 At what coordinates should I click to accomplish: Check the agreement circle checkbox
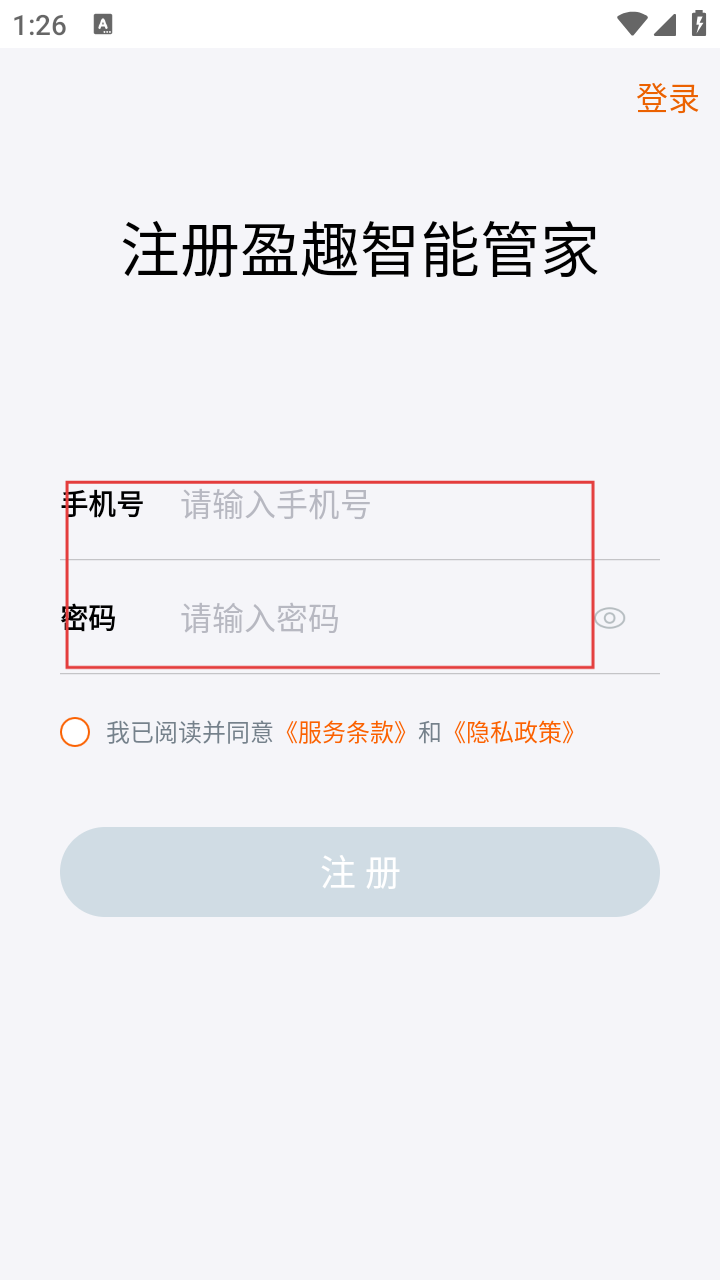pyautogui.click(x=75, y=732)
